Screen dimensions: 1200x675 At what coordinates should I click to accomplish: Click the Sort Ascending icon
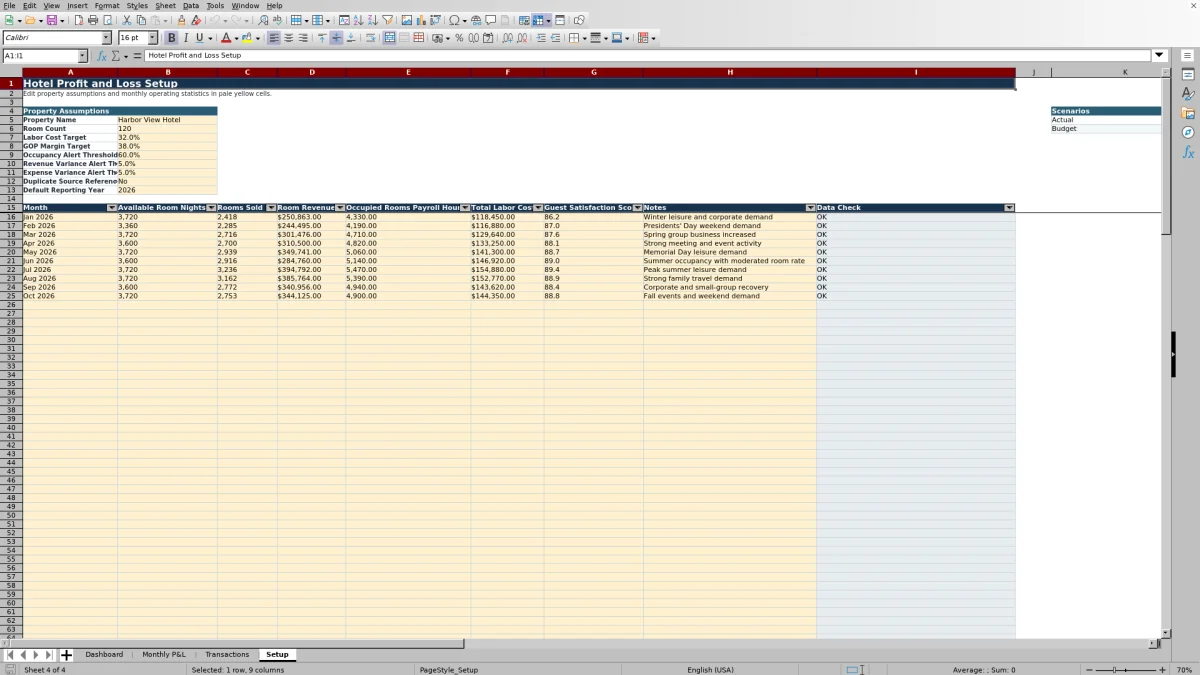coord(359,20)
